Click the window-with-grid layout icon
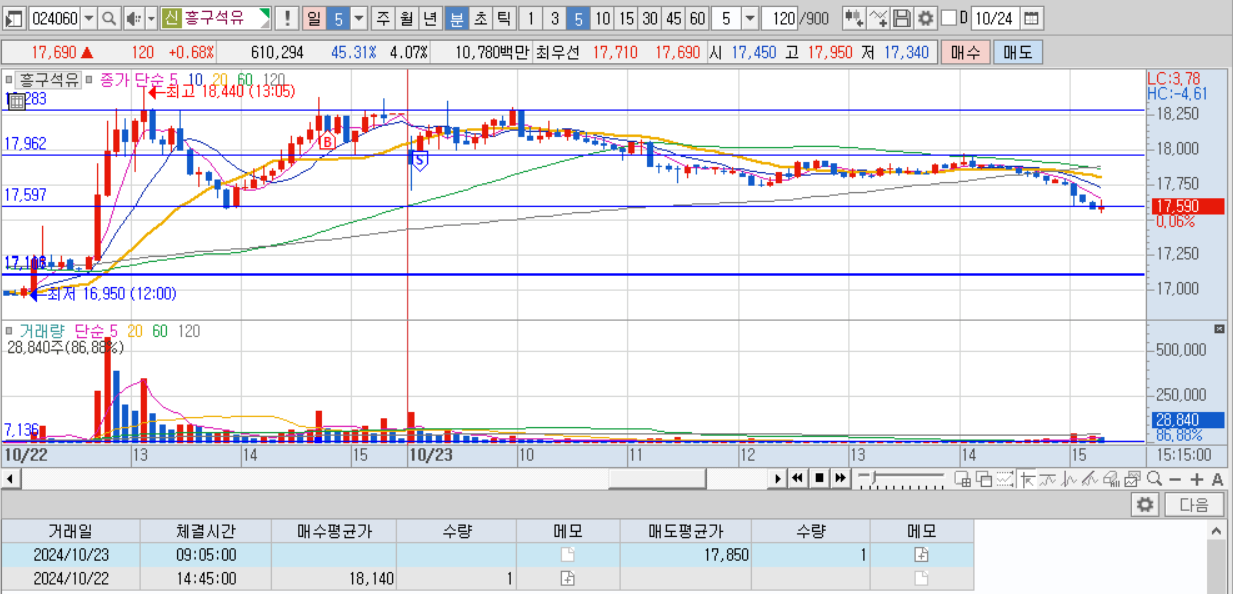Screen dimensions: 1233x594 962,479
